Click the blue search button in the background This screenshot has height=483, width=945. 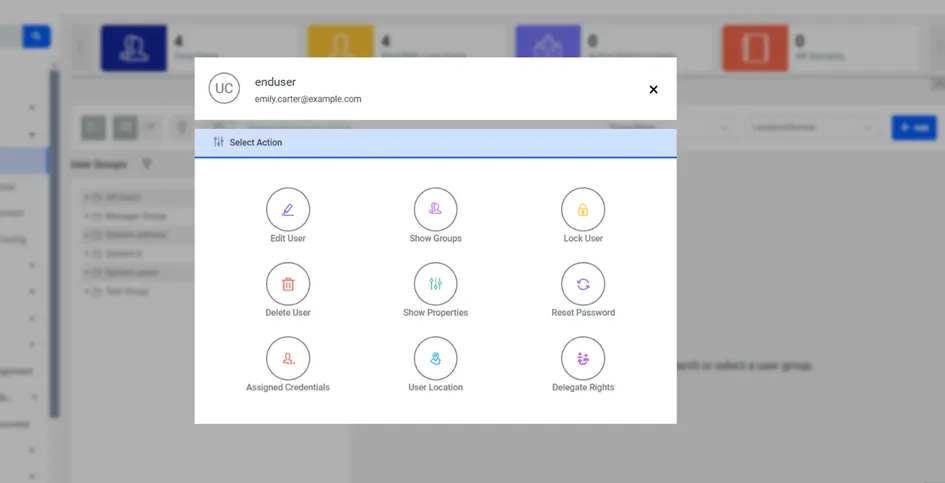pyautogui.click(x=37, y=37)
